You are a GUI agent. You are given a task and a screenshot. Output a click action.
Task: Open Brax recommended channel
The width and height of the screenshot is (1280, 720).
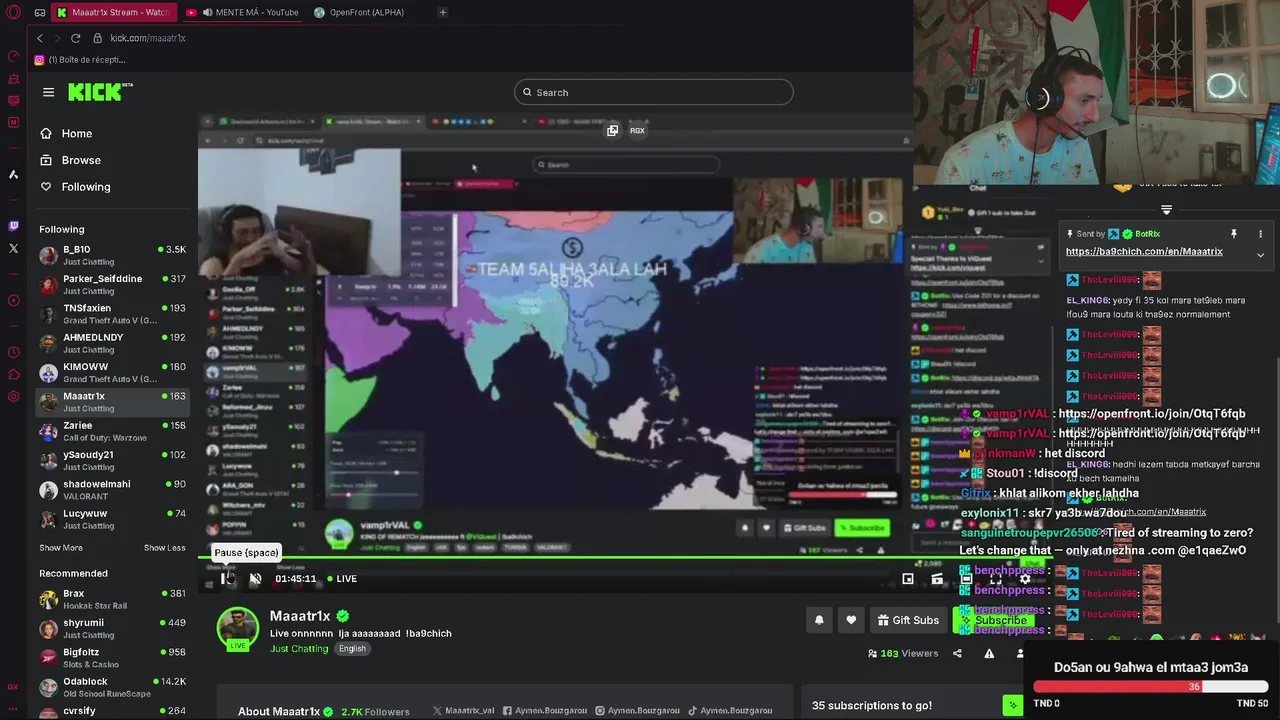[x=112, y=599]
